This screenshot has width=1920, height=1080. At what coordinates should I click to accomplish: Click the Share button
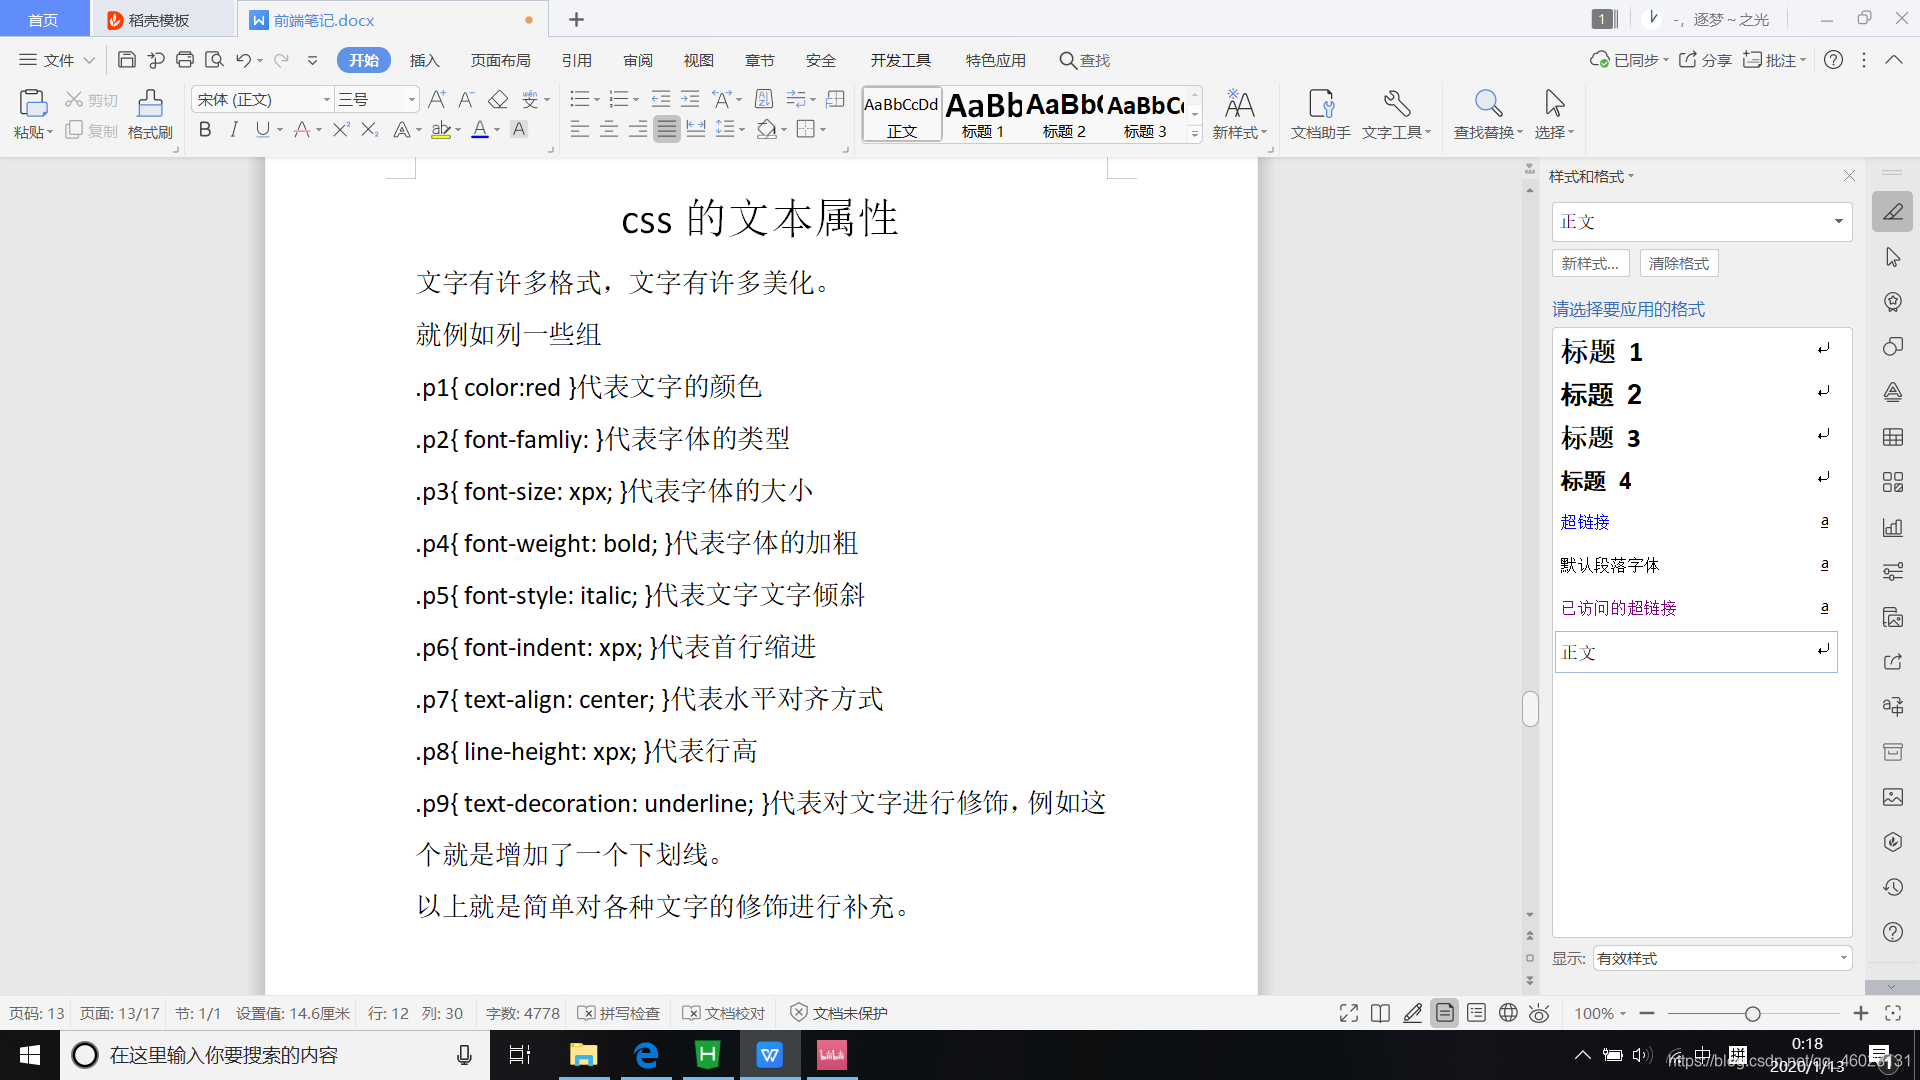(1705, 60)
